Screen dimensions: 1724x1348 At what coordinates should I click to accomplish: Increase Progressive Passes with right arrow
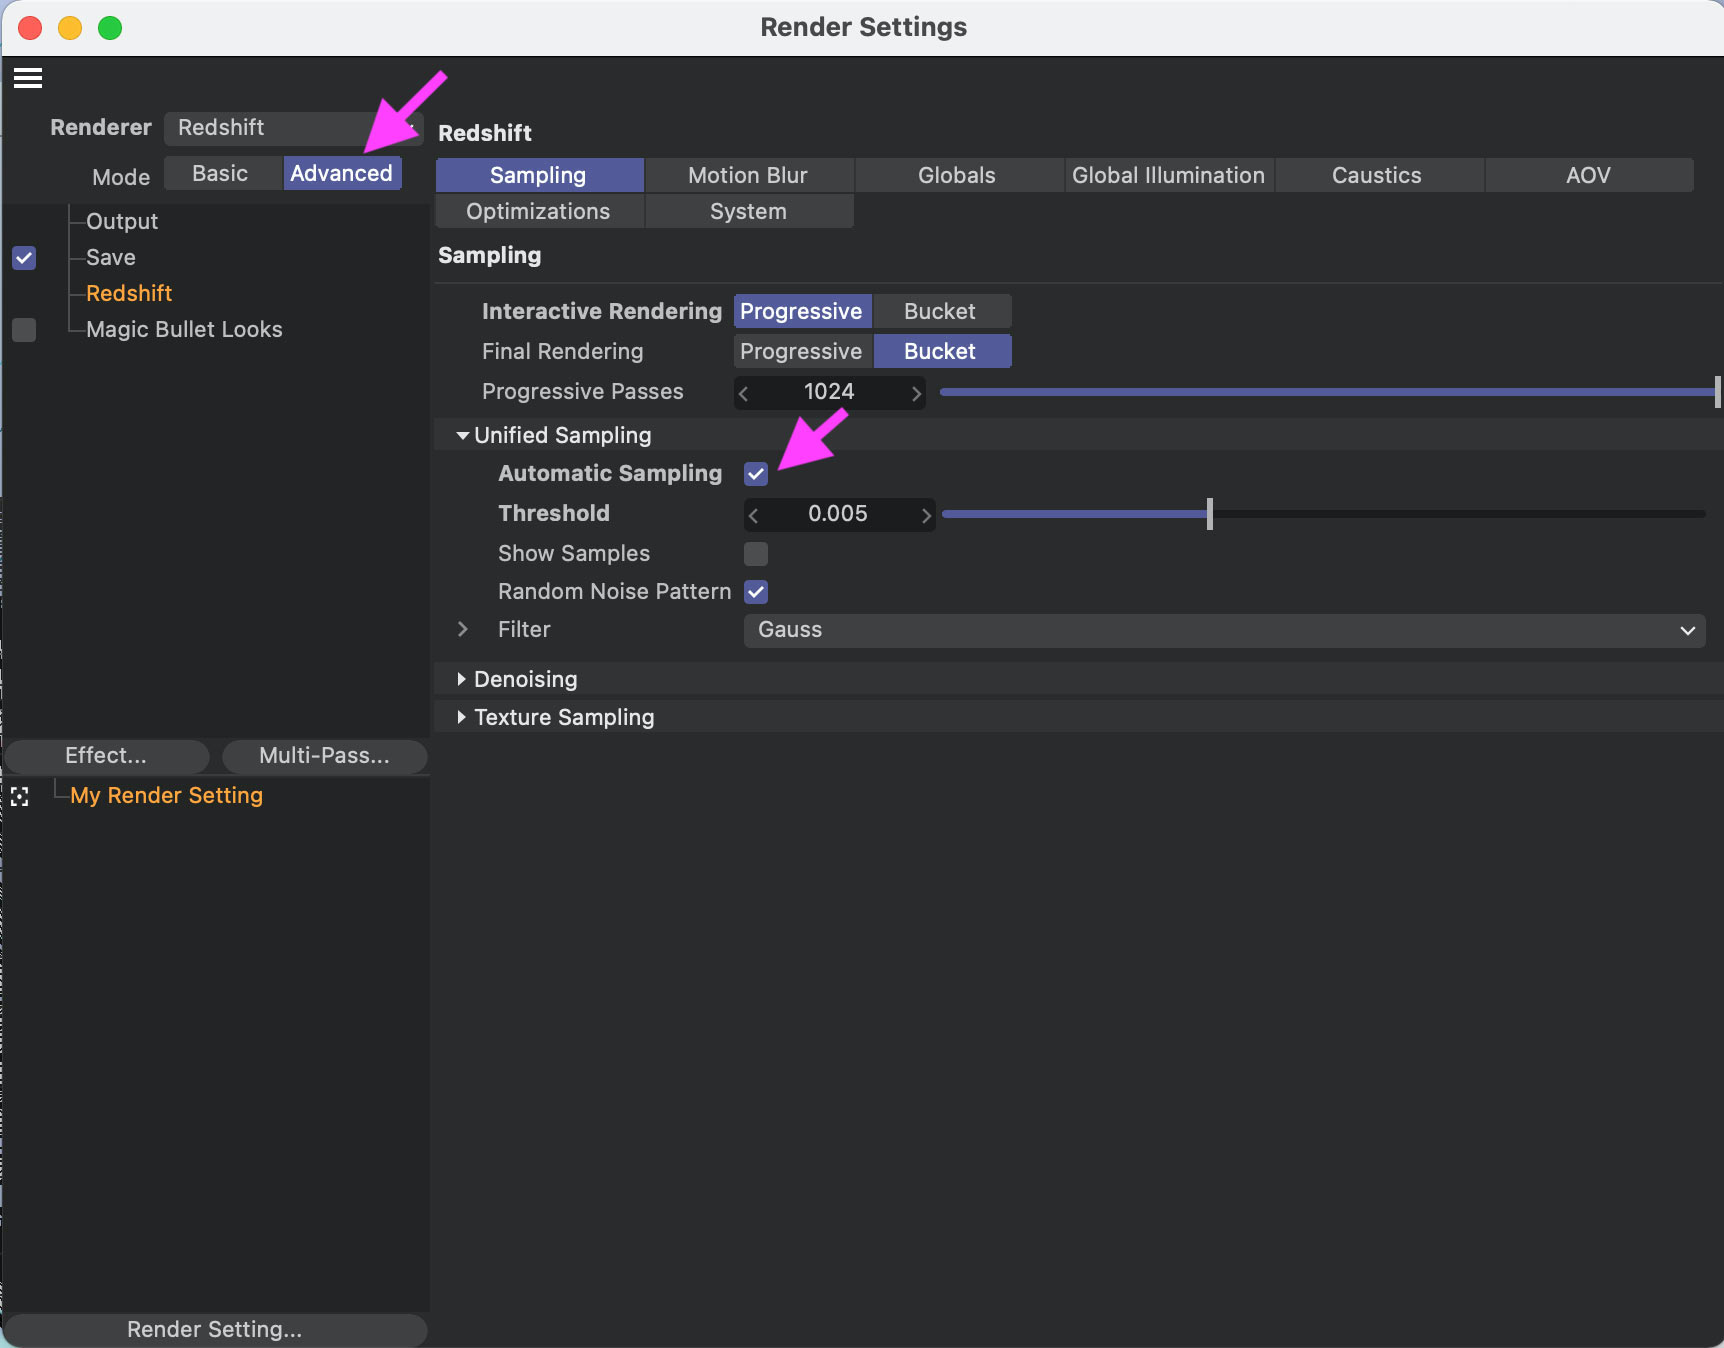pyautogui.click(x=916, y=393)
